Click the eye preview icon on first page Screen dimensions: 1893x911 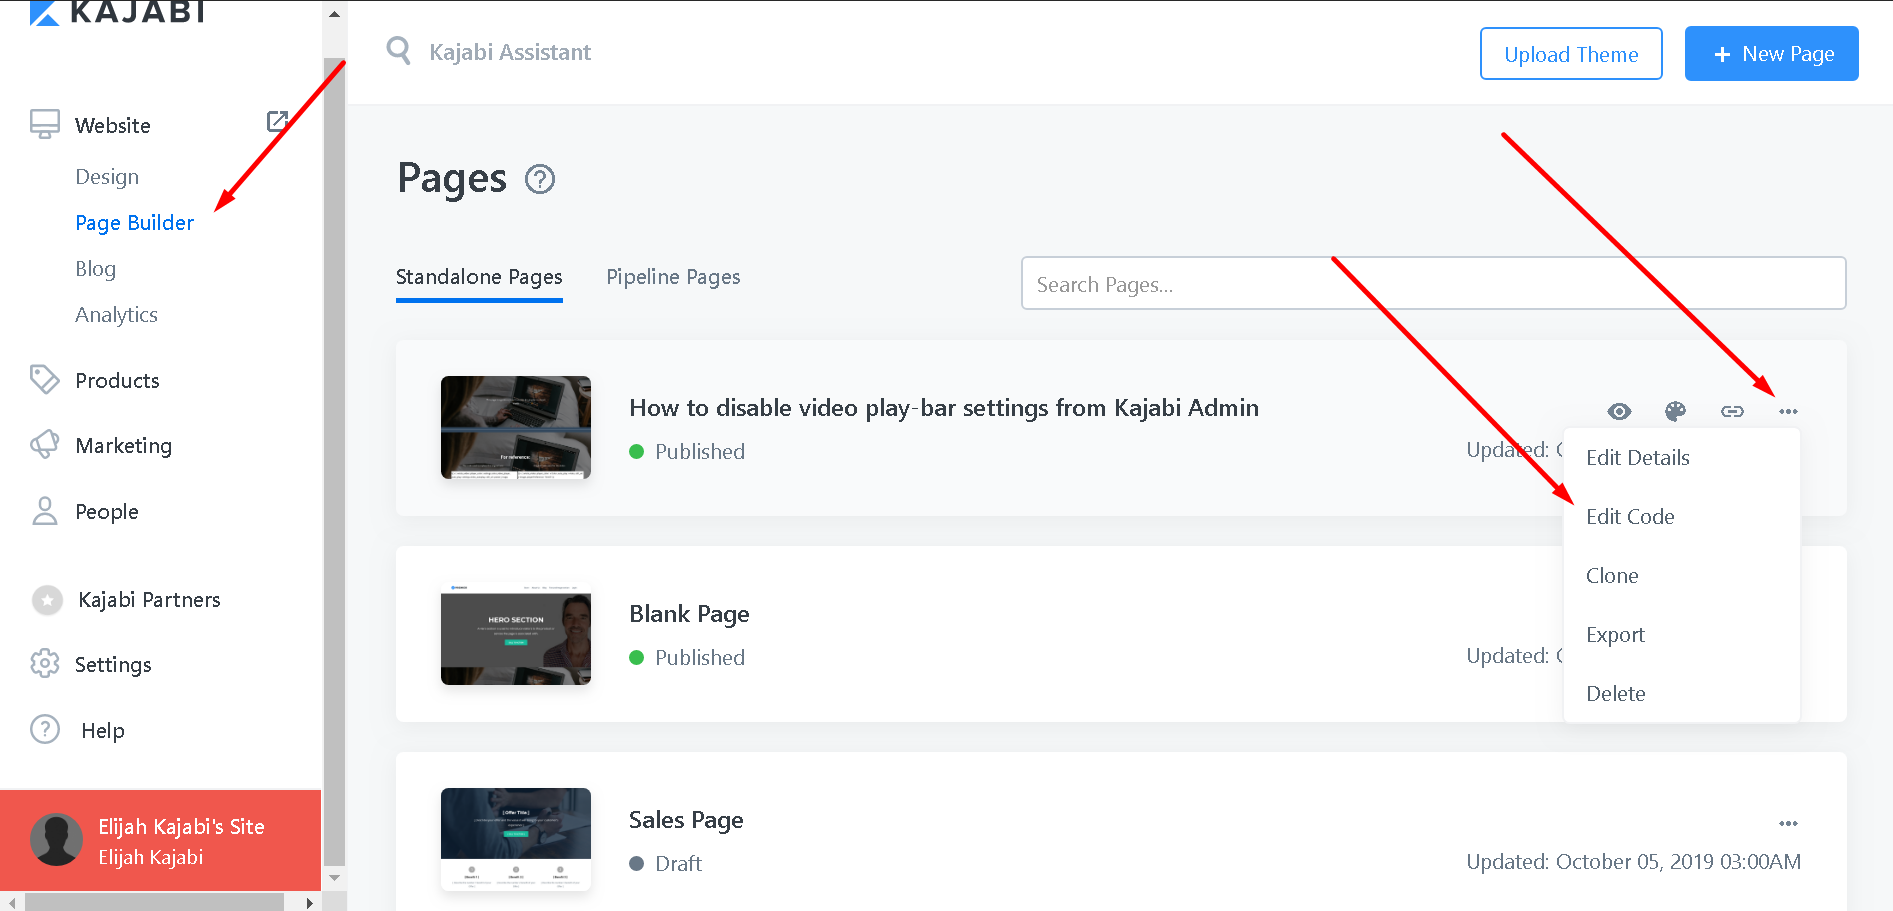click(1619, 411)
